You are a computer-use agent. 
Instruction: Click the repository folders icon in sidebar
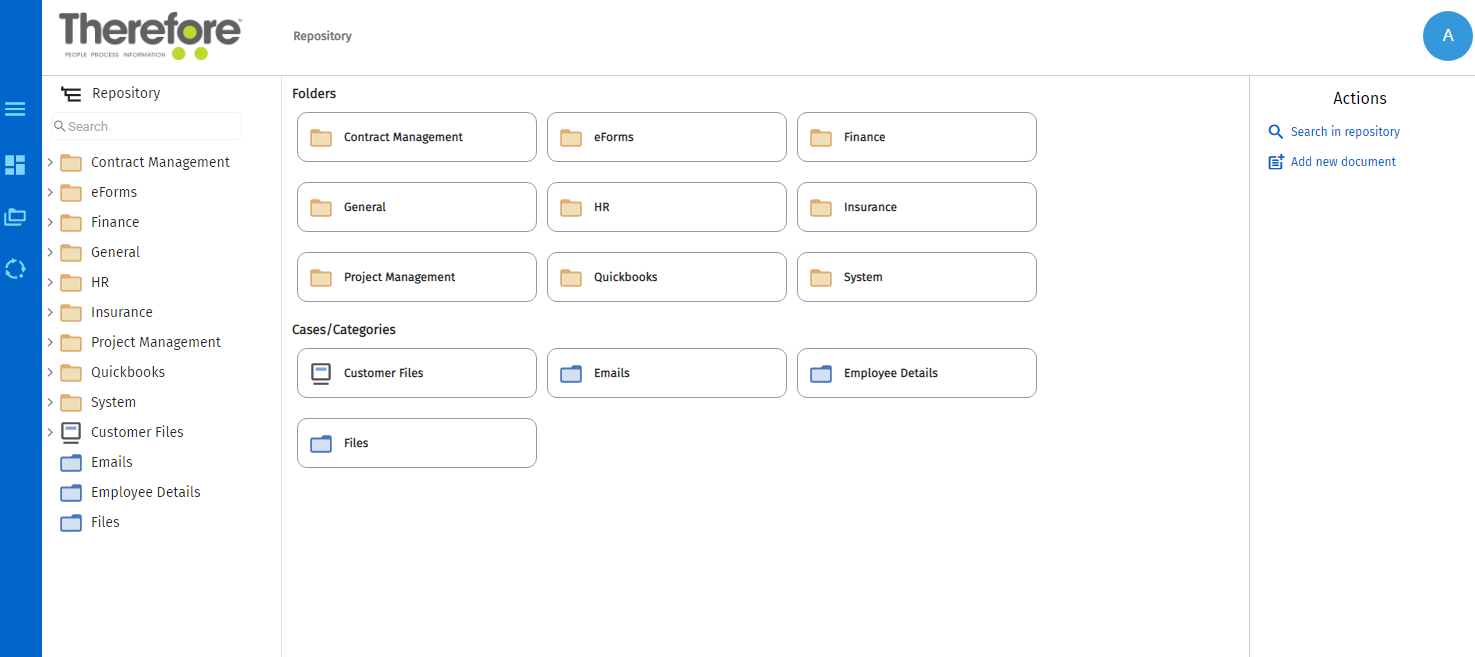[15, 216]
